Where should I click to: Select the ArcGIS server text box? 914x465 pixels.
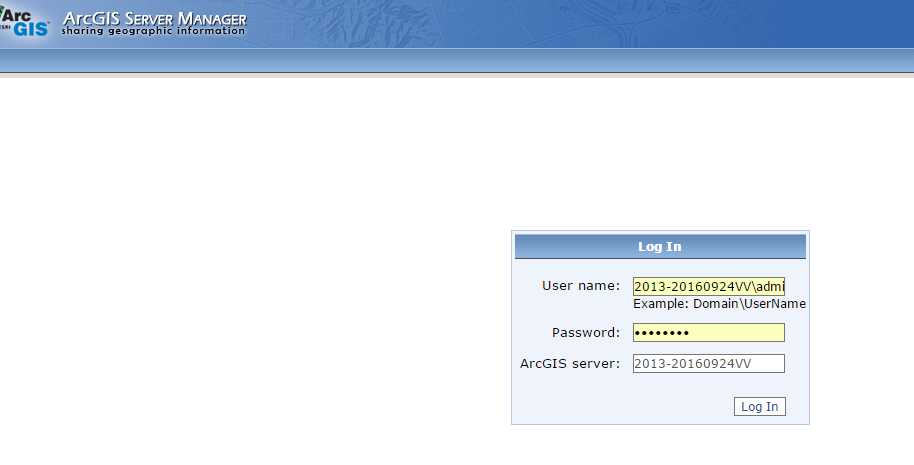tap(708, 364)
